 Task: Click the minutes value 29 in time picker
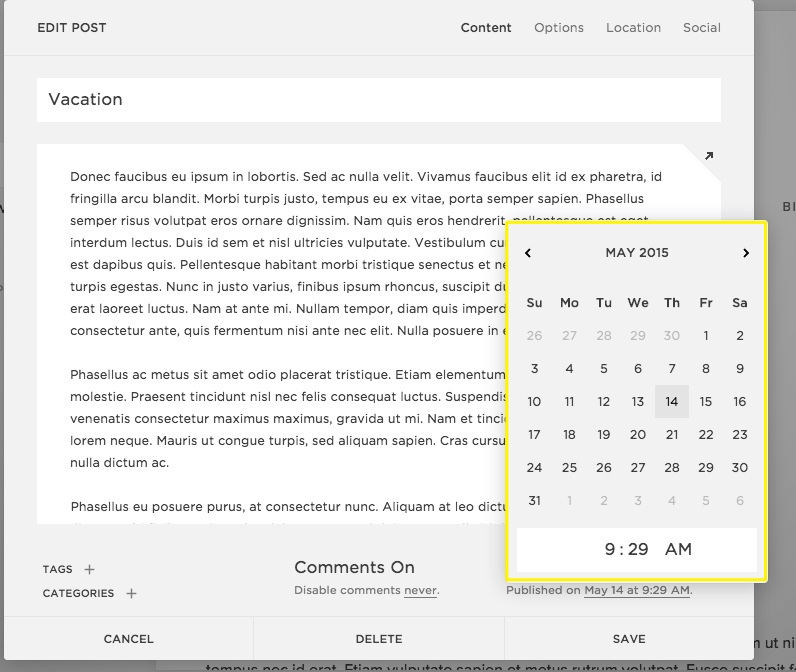pyautogui.click(x=638, y=549)
